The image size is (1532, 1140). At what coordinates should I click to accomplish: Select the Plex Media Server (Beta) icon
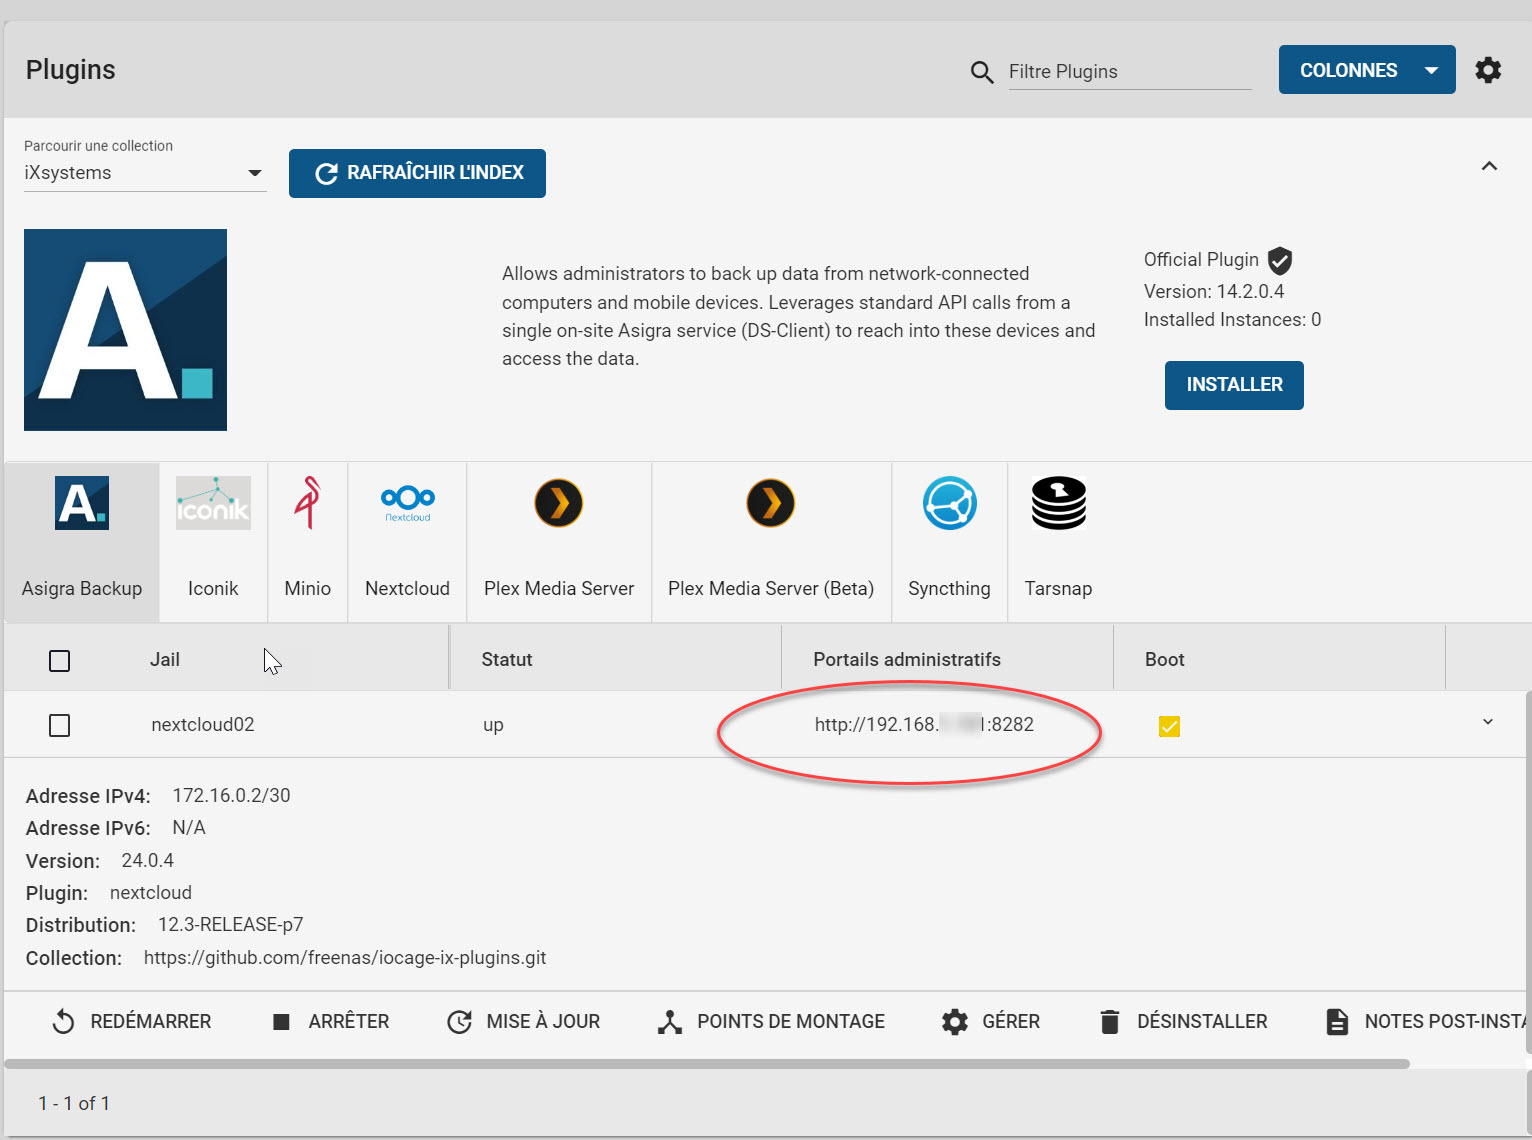771,503
